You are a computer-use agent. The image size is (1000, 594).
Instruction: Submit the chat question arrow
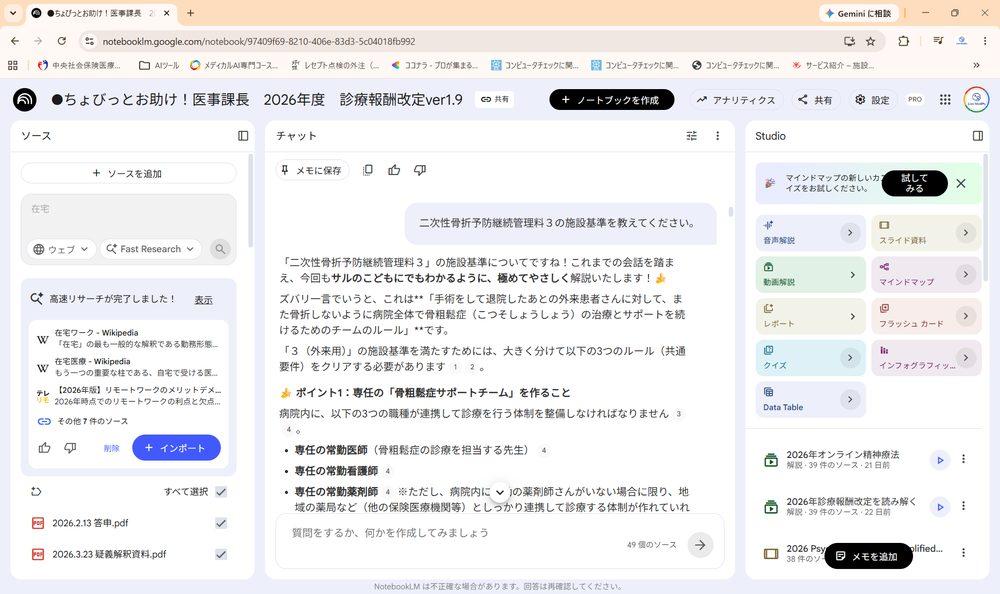(700, 545)
